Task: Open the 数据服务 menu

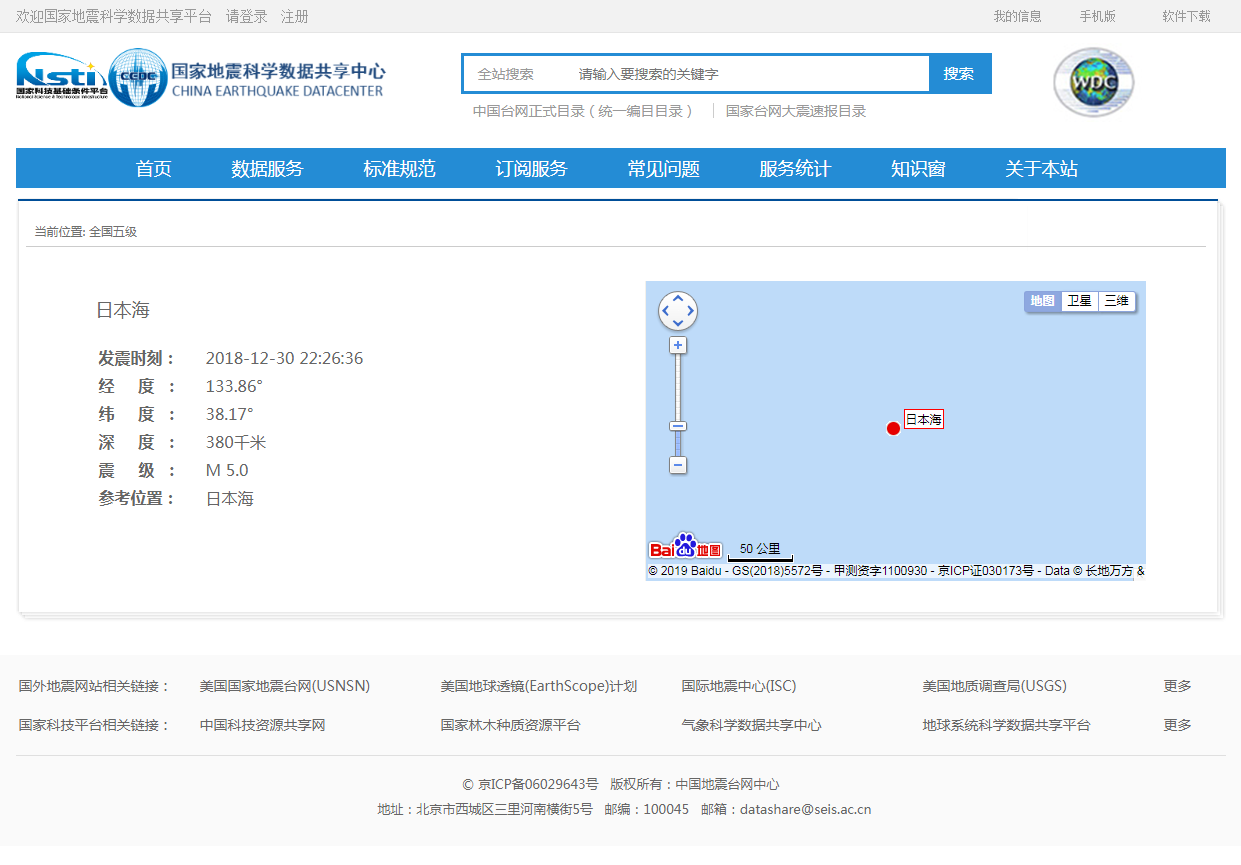Action: point(266,168)
